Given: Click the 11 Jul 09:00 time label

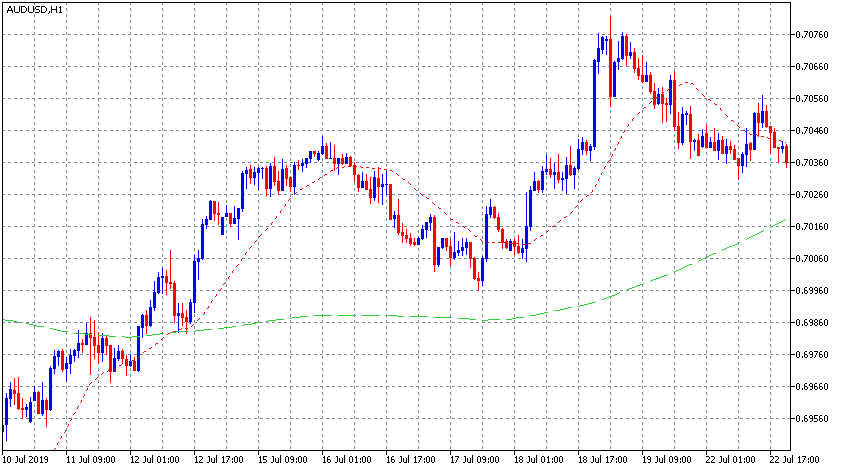Looking at the screenshot, I should [x=90, y=460].
